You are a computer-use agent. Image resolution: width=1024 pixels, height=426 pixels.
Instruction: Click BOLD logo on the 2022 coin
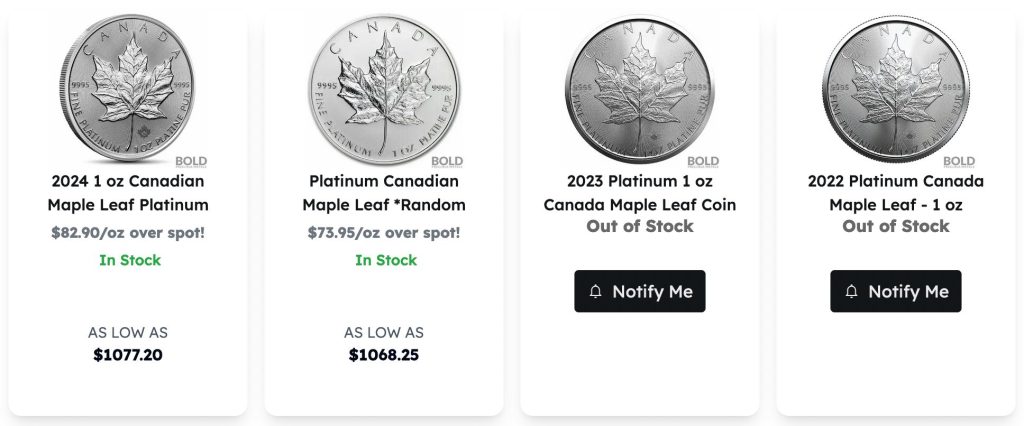(959, 161)
